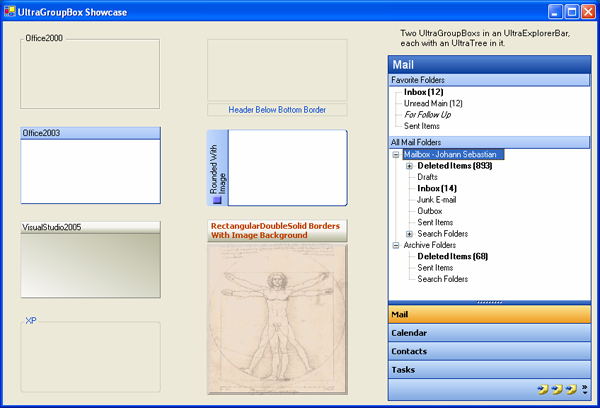600x408 pixels.
Task: Expand the Deleted Items (893) folder
Action: click(x=409, y=166)
